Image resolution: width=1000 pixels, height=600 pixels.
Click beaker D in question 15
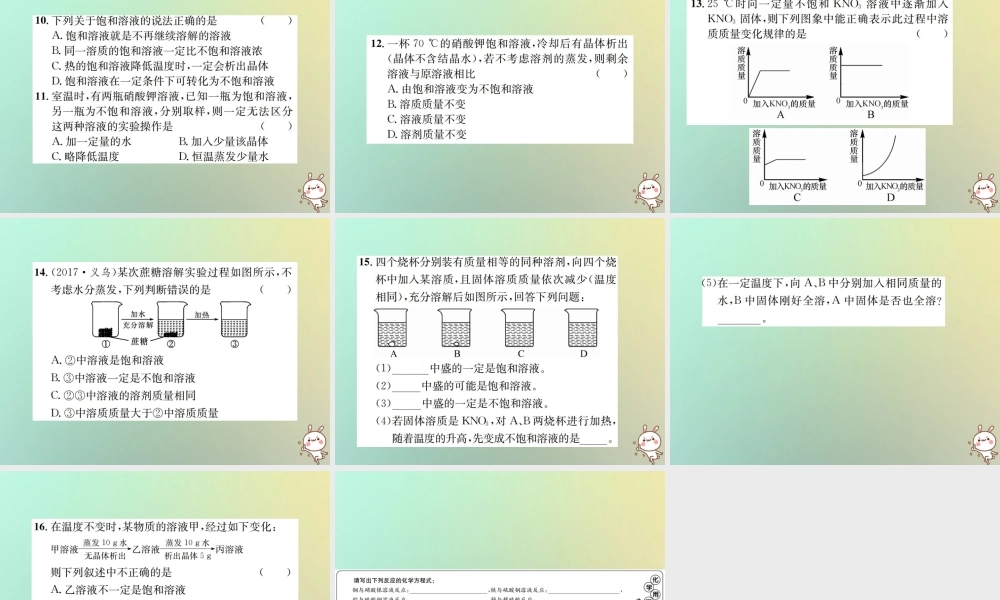click(582, 328)
